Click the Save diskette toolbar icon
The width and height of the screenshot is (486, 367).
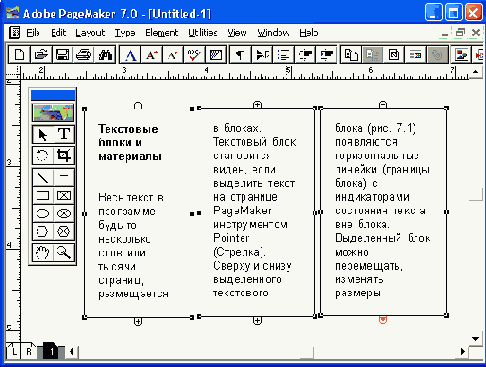[62, 55]
